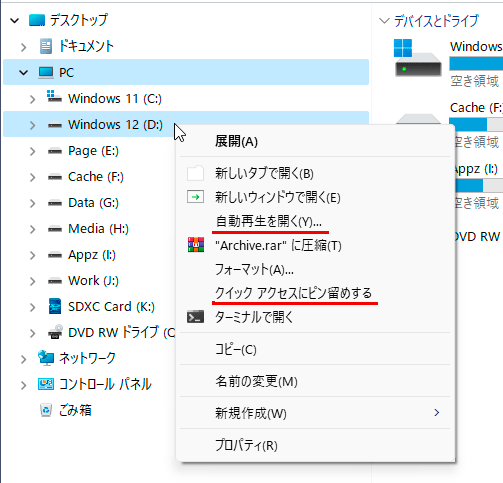Image resolution: width=503 pixels, height=483 pixels.
Task: Expand the コントロール パネル node
Action: (23, 385)
